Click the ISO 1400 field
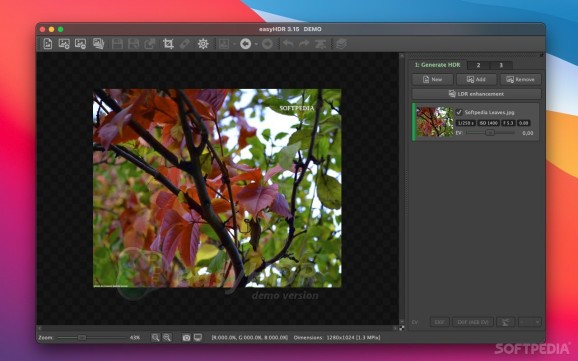This screenshot has width=578, height=361. coord(488,123)
